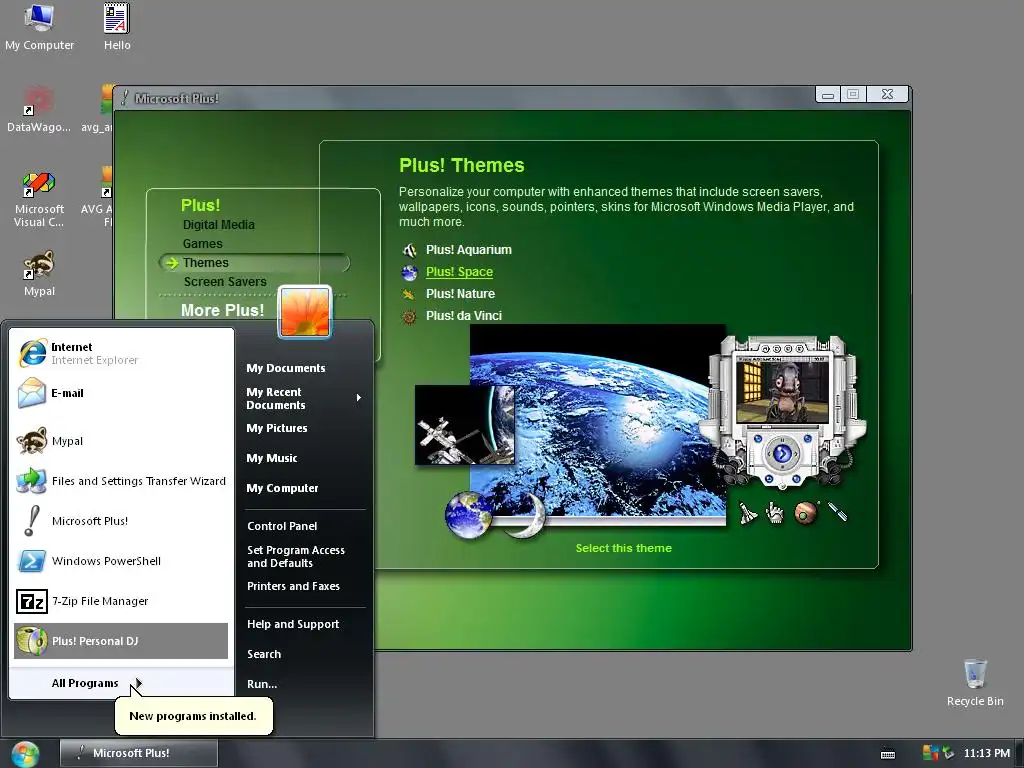Expand My Recent Documents submenu arrow
1024x768 pixels.
359,398
